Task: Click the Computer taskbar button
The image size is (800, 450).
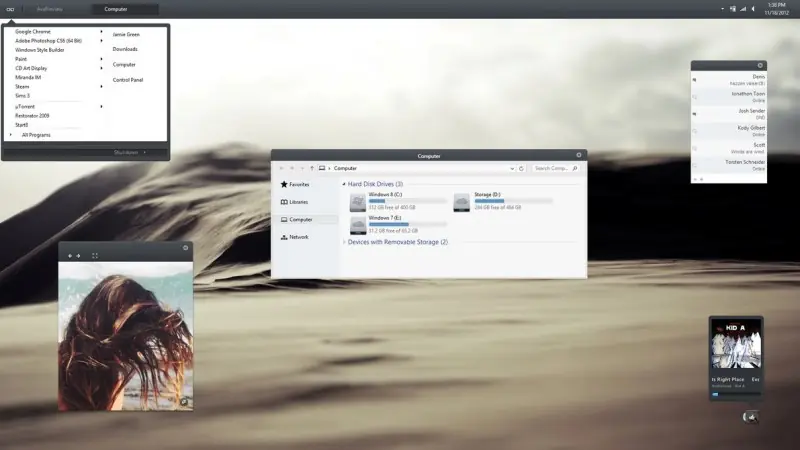Action: (125, 9)
